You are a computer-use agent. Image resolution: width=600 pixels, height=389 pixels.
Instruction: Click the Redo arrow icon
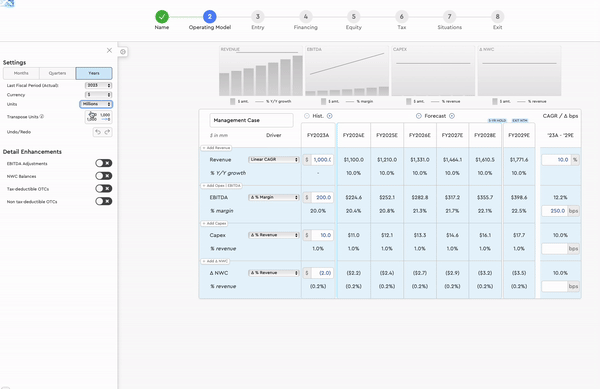click(x=108, y=132)
